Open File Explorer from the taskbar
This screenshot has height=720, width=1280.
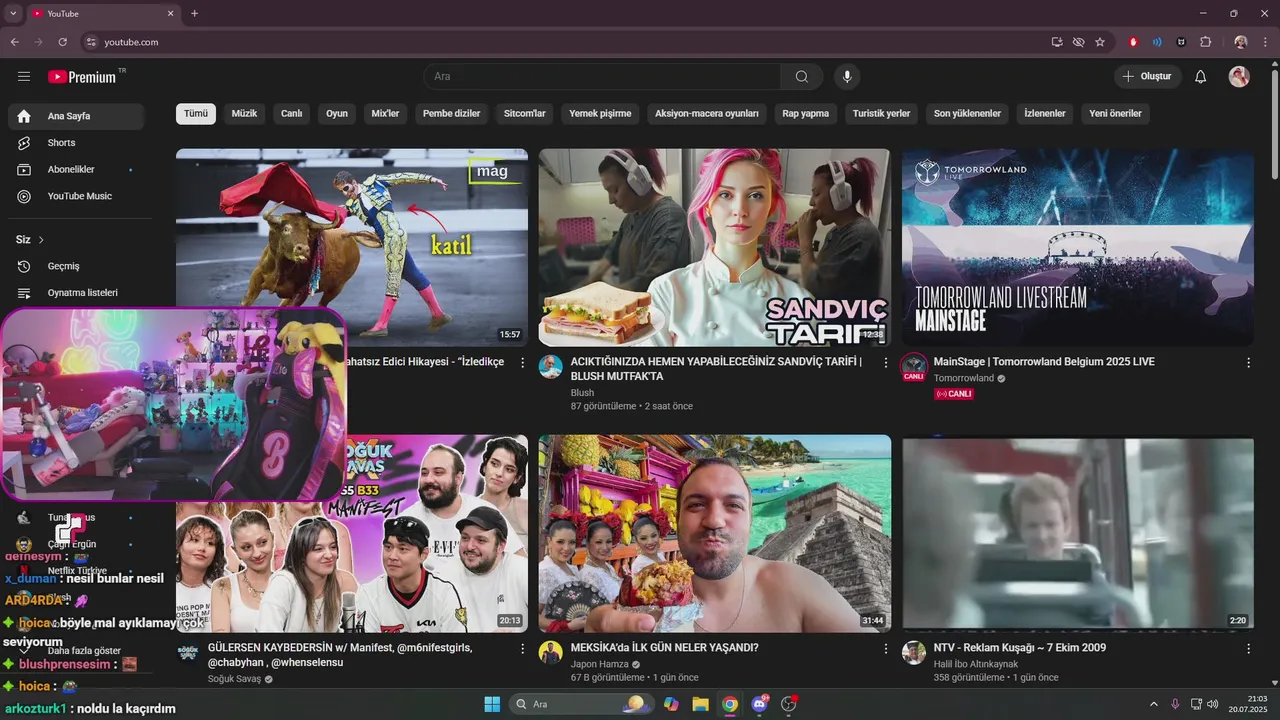(x=700, y=704)
